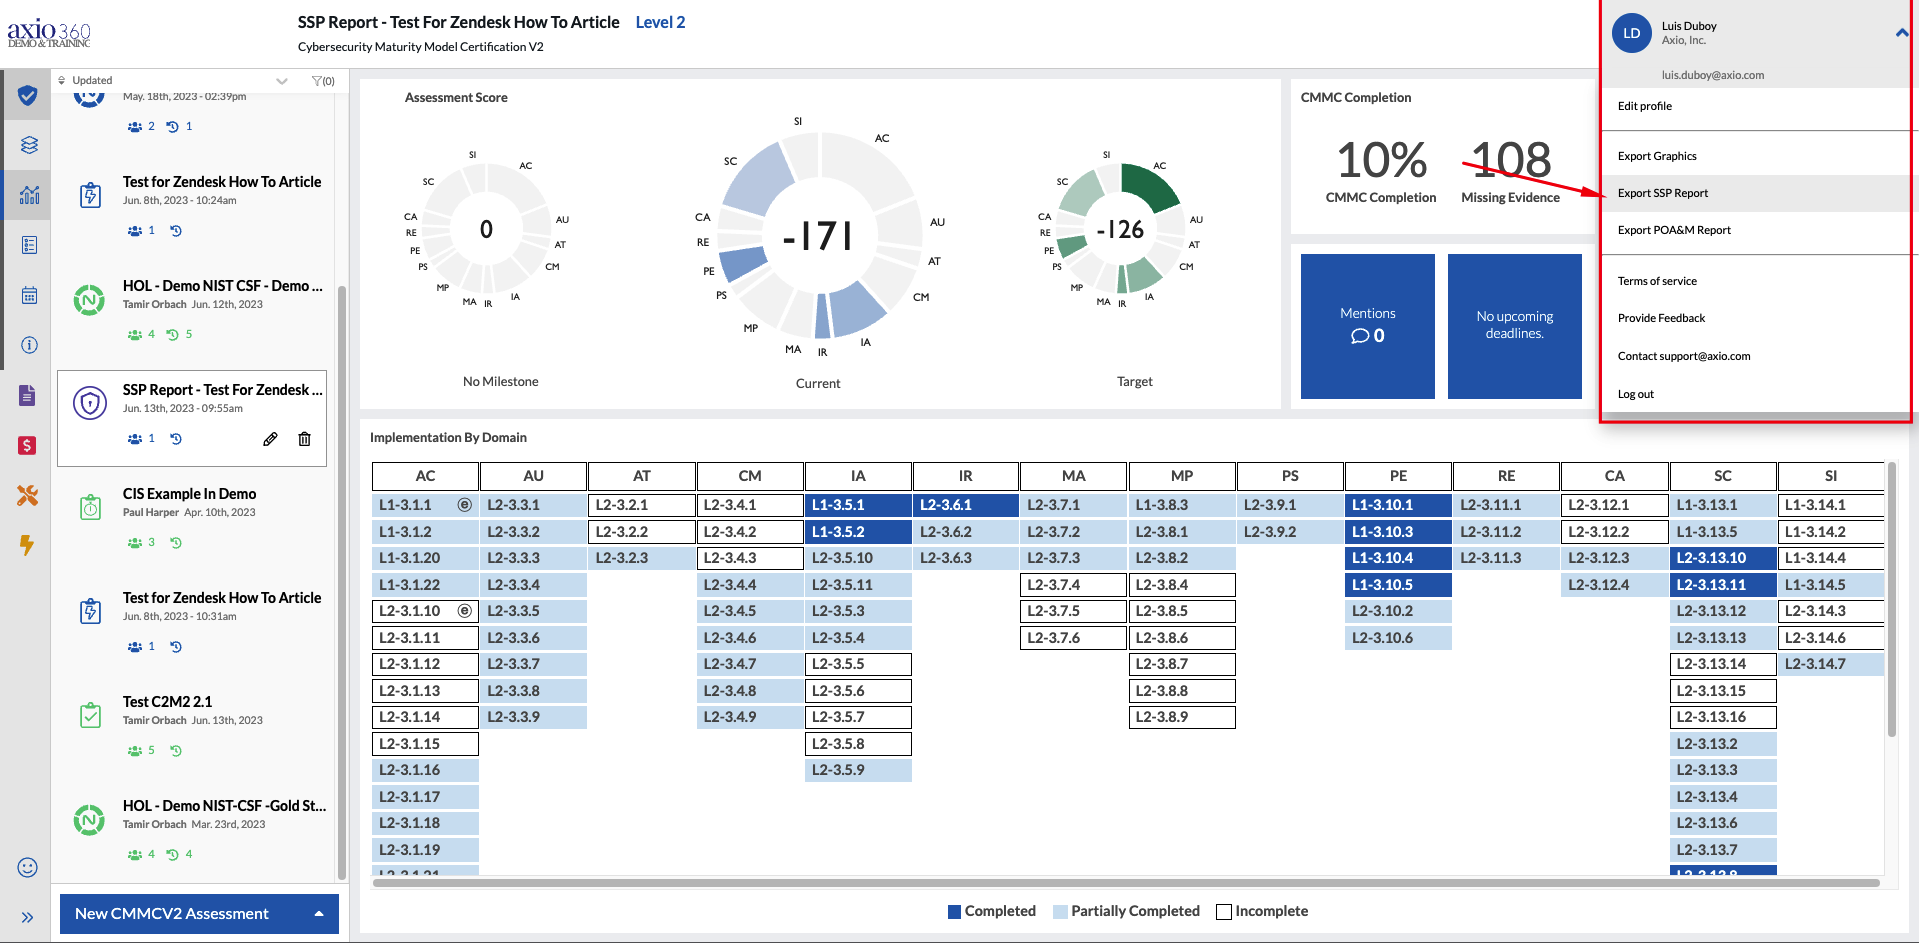Click the Level 2 link in header
Image resolution: width=1919 pixels, height=943 pixels.
pos(660,22)
